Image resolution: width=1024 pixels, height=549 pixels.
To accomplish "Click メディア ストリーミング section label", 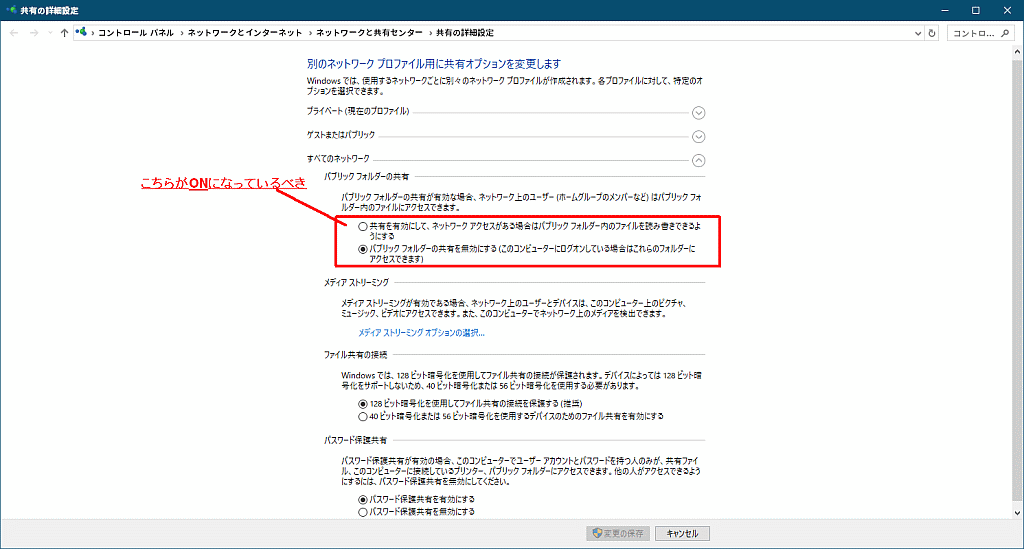I will click(x=356, y=283).
